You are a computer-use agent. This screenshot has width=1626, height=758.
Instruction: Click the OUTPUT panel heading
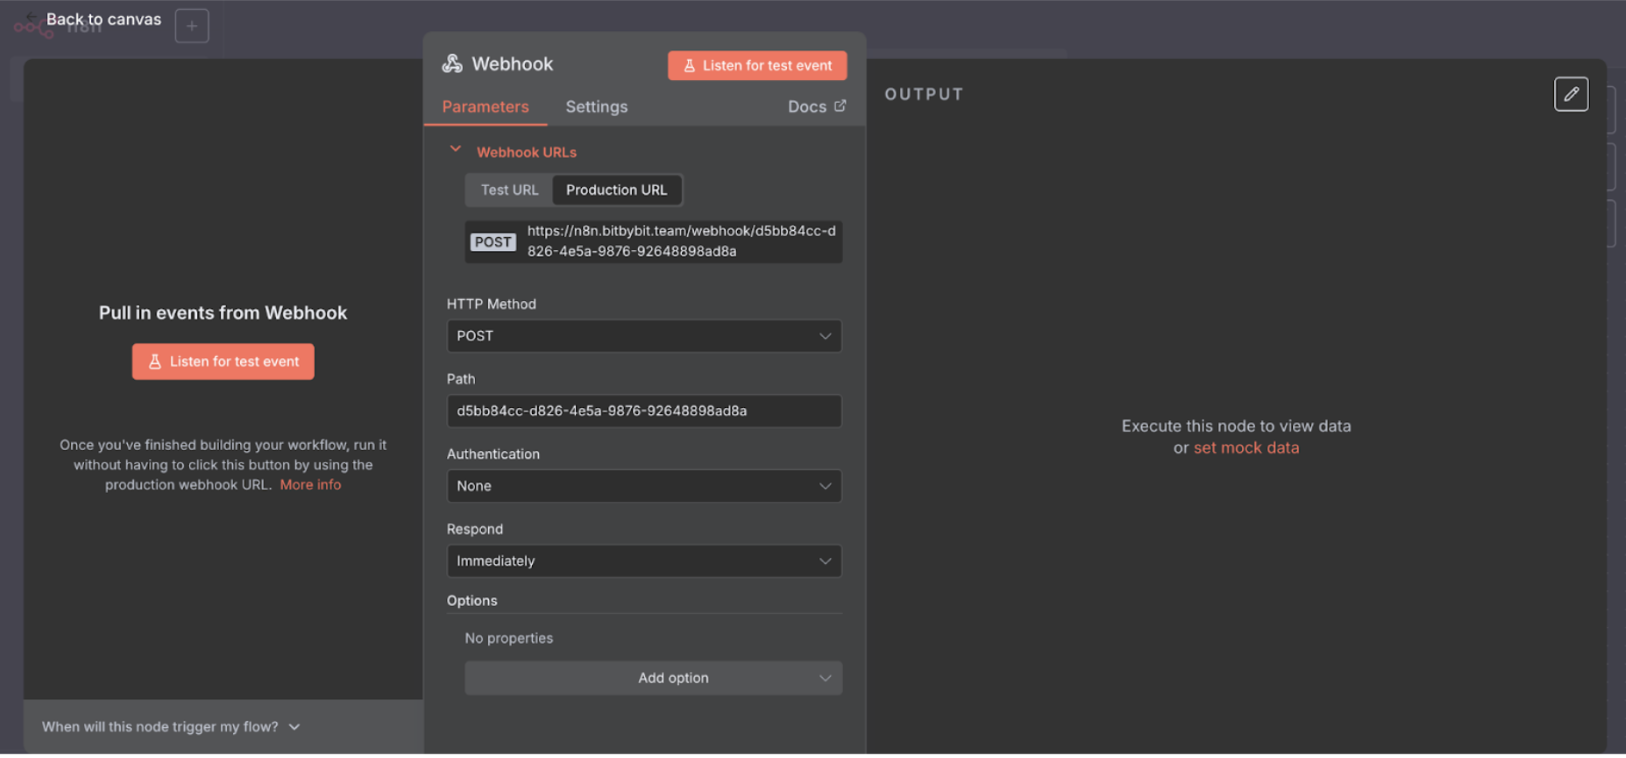tap(924, 94)
